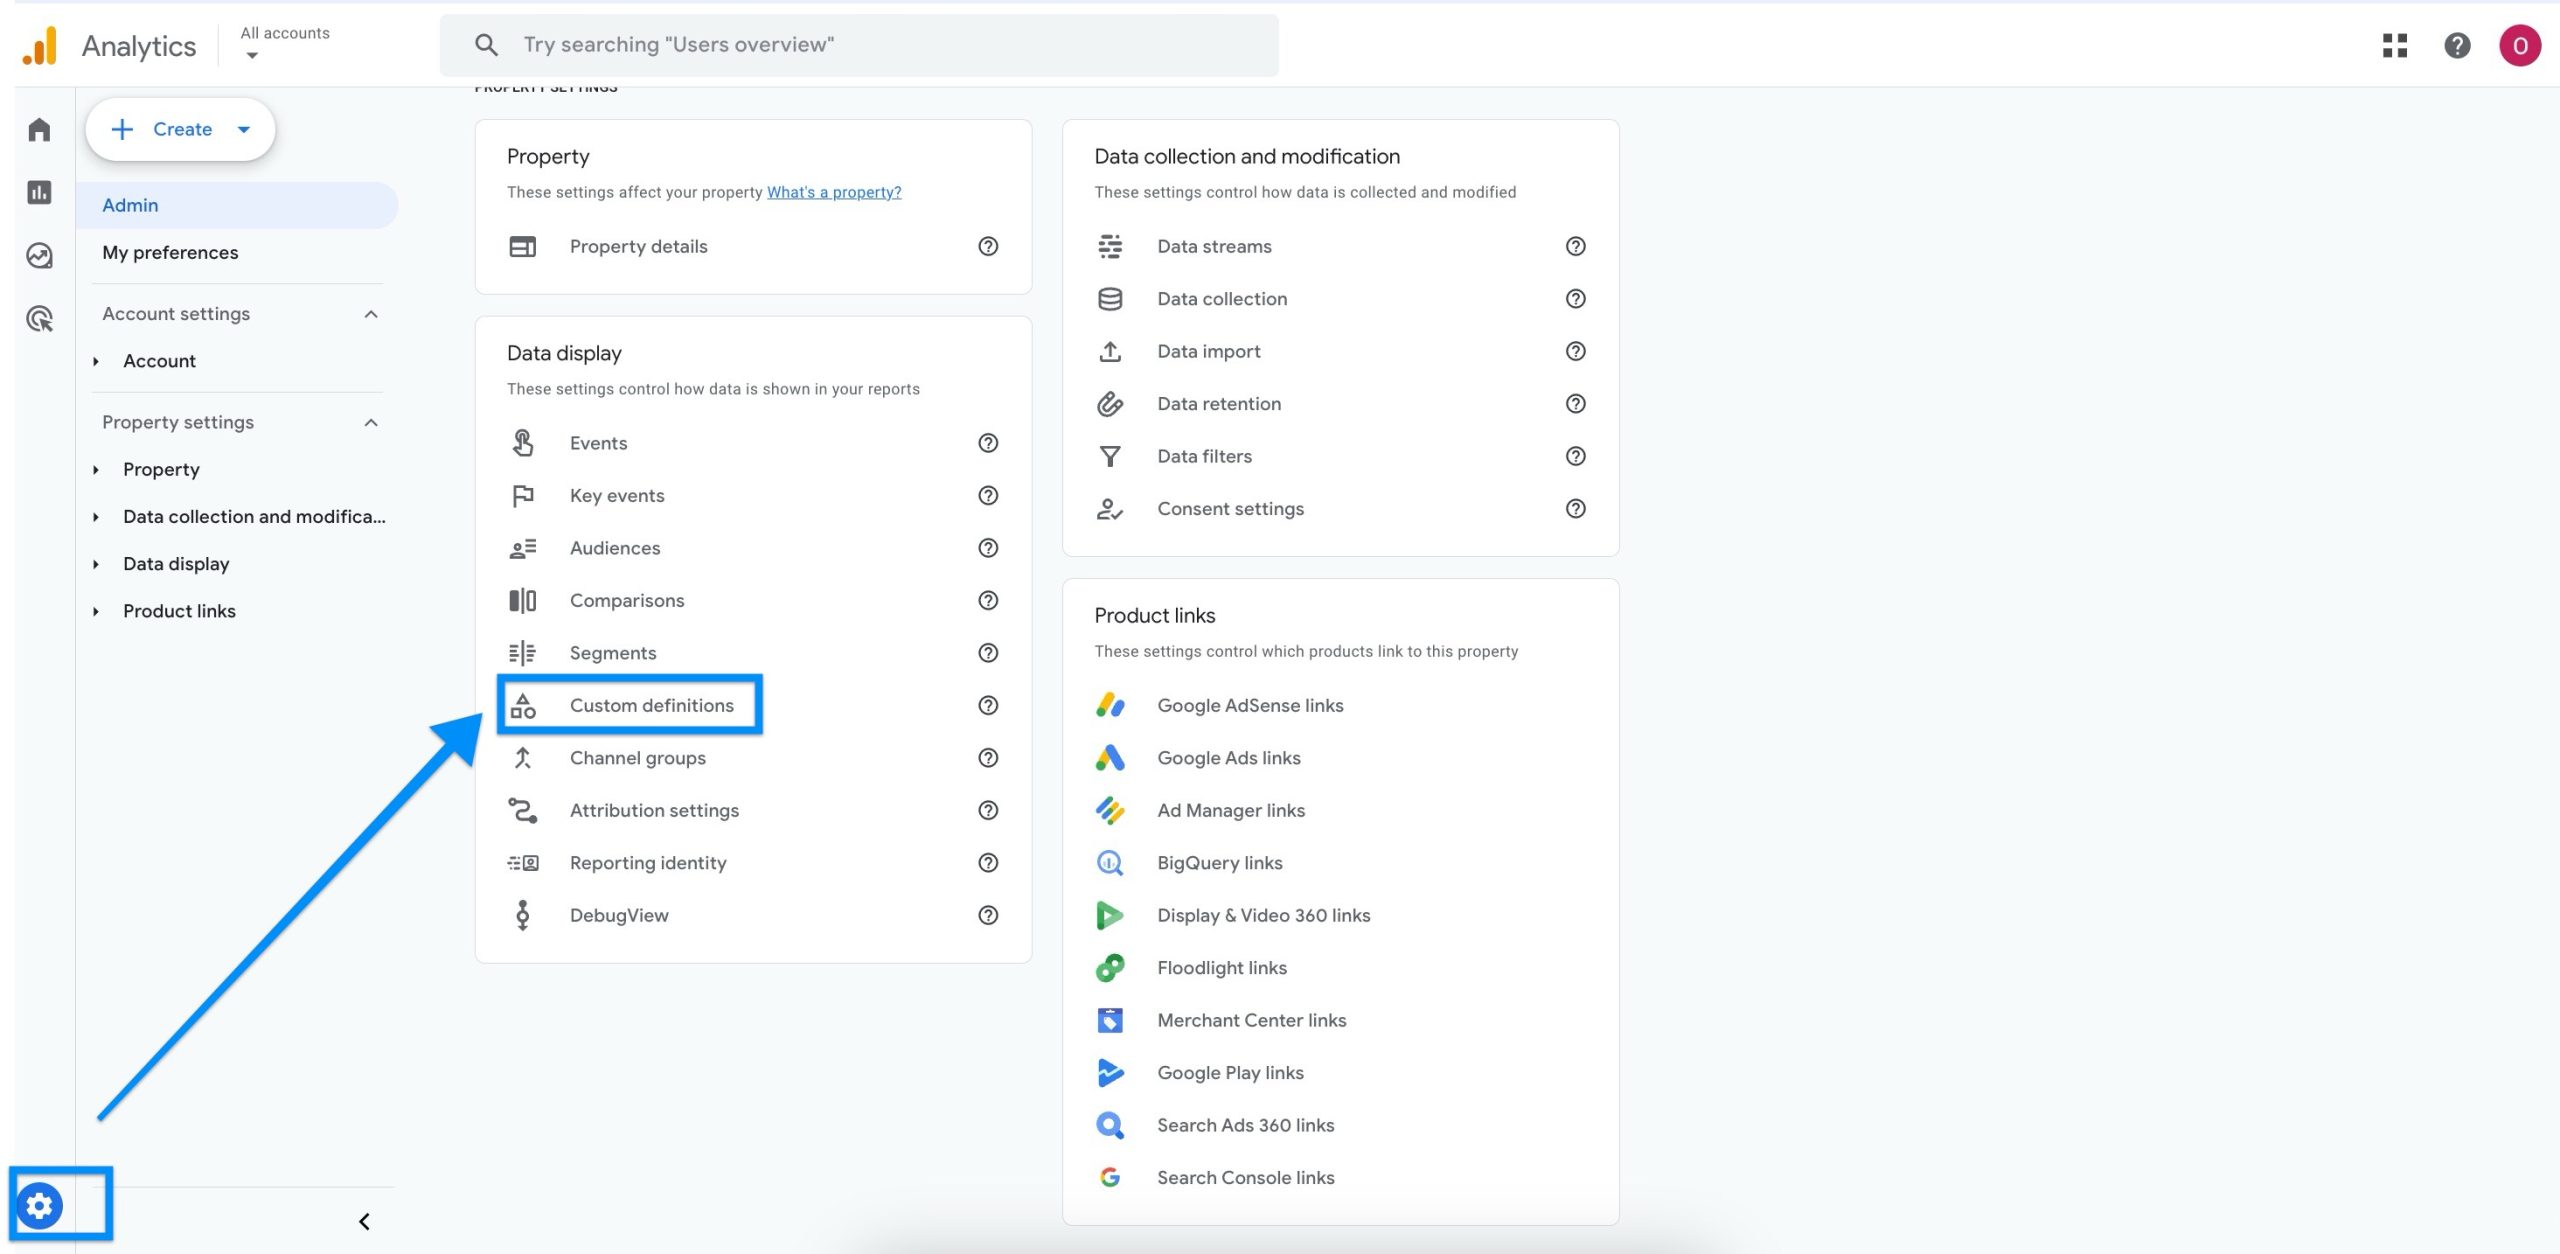Click the help icon beside Consent settings
The image size is (2560, 1254).
1576,509
